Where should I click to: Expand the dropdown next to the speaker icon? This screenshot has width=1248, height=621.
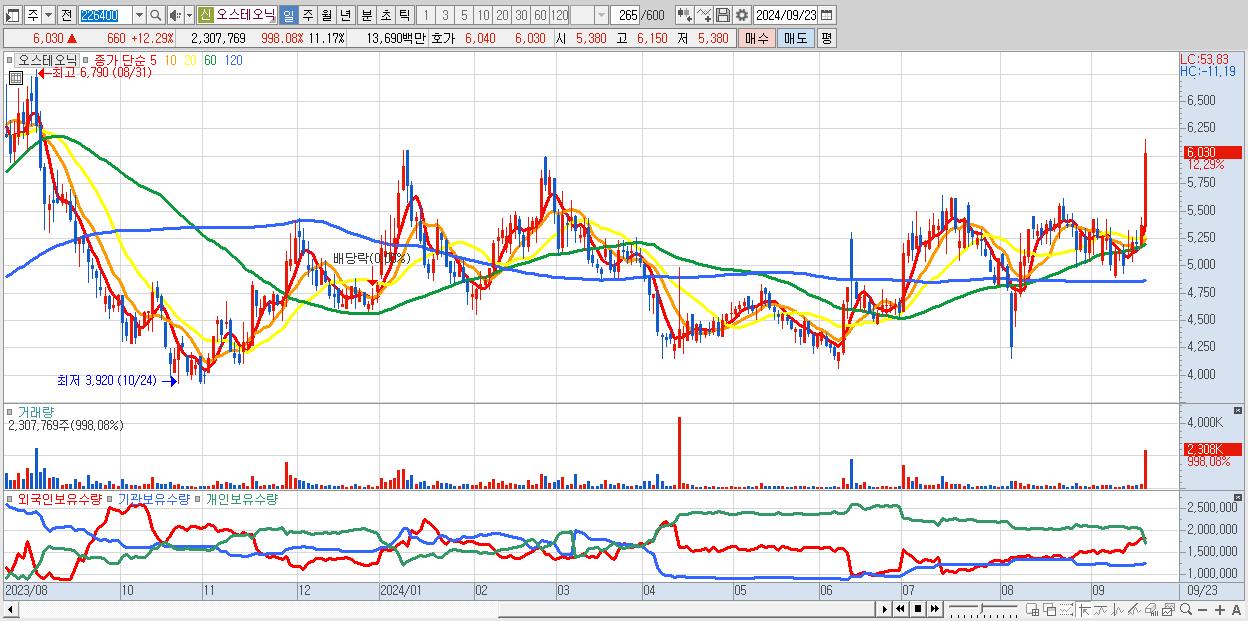188,15
